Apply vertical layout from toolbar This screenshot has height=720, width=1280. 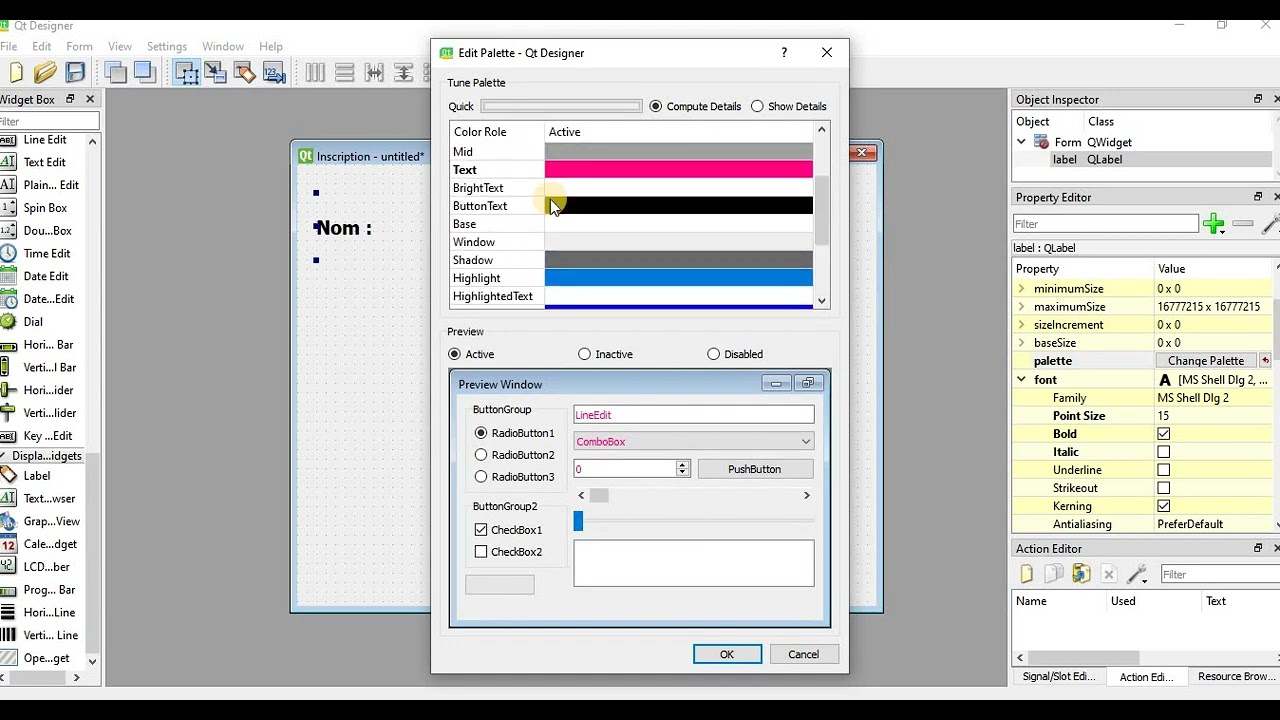coord(345,72)
